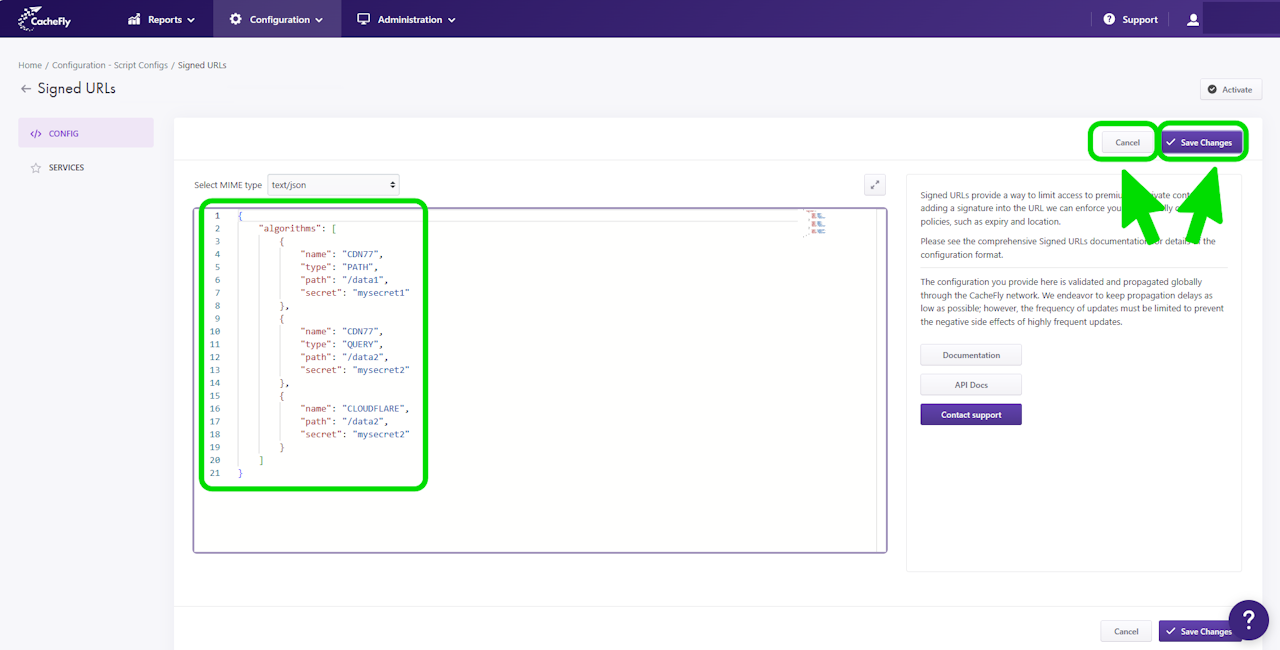Click the Support question mark icon
Viewport: 1280px width, 650px height.
(x=1109, y=19)
